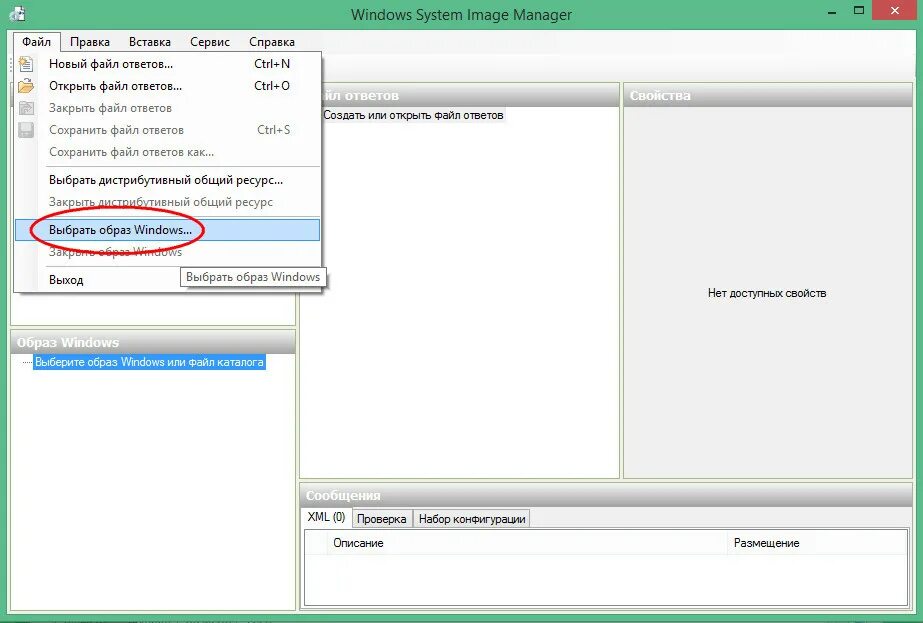Choose Выбрать дистрибутивный общий ресурс entry
The height and width of the screenshot is (623, 923).
point(168,180)
